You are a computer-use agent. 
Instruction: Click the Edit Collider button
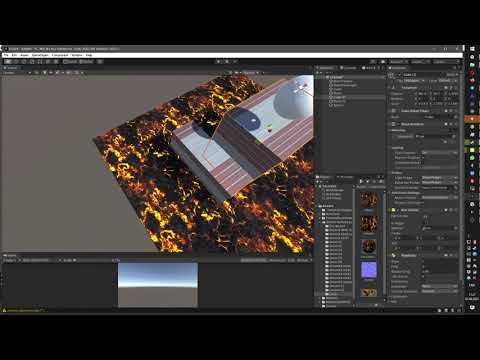point(426,216)
